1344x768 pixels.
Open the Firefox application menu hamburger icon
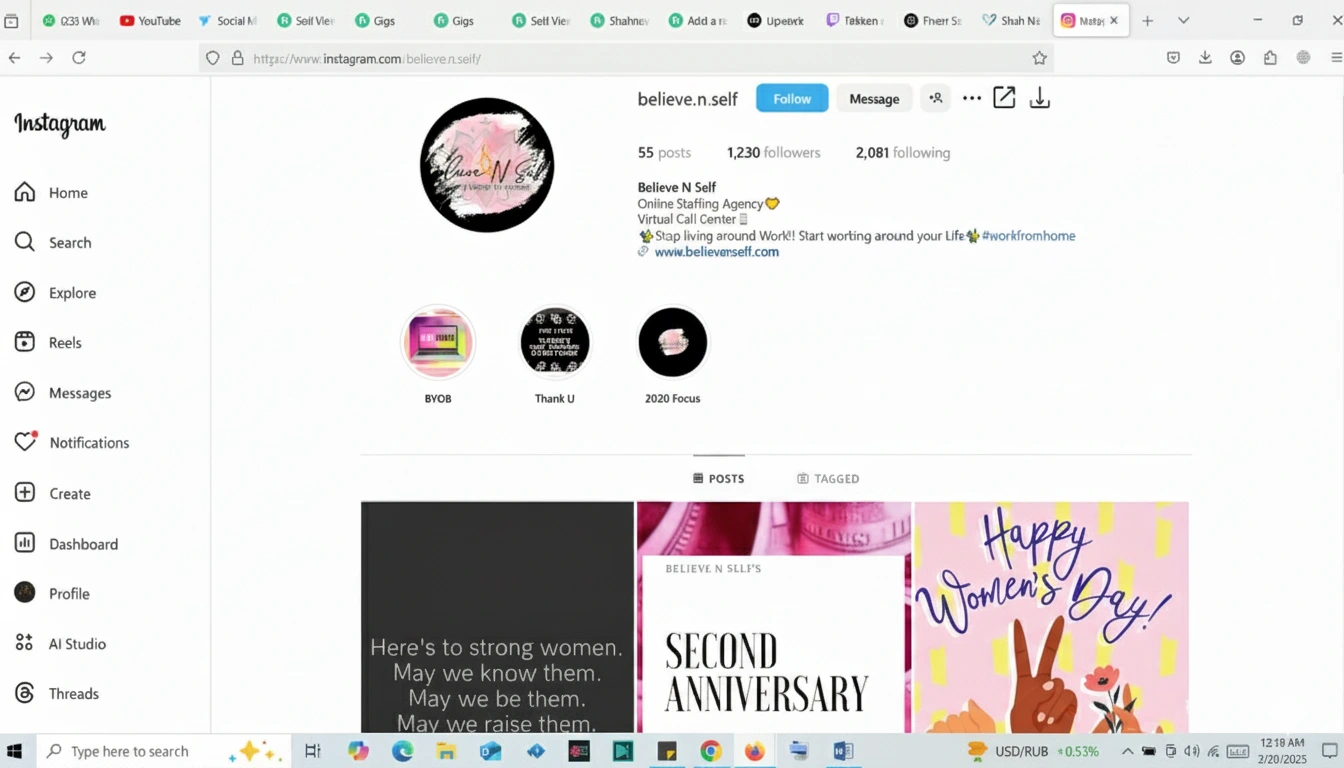1336,58
